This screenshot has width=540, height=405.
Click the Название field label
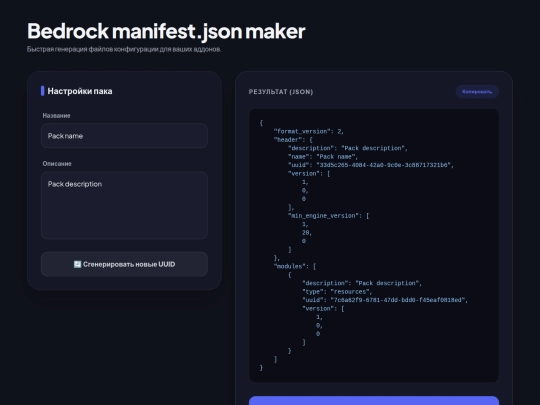tap(56, 116)
